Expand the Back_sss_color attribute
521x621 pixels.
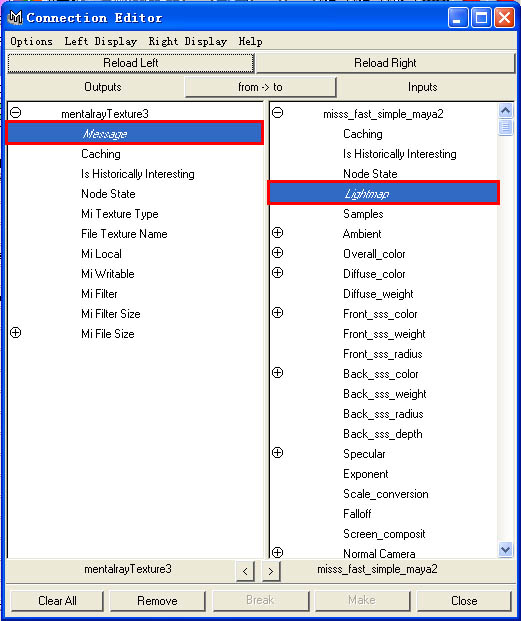(x=278, y=373)
